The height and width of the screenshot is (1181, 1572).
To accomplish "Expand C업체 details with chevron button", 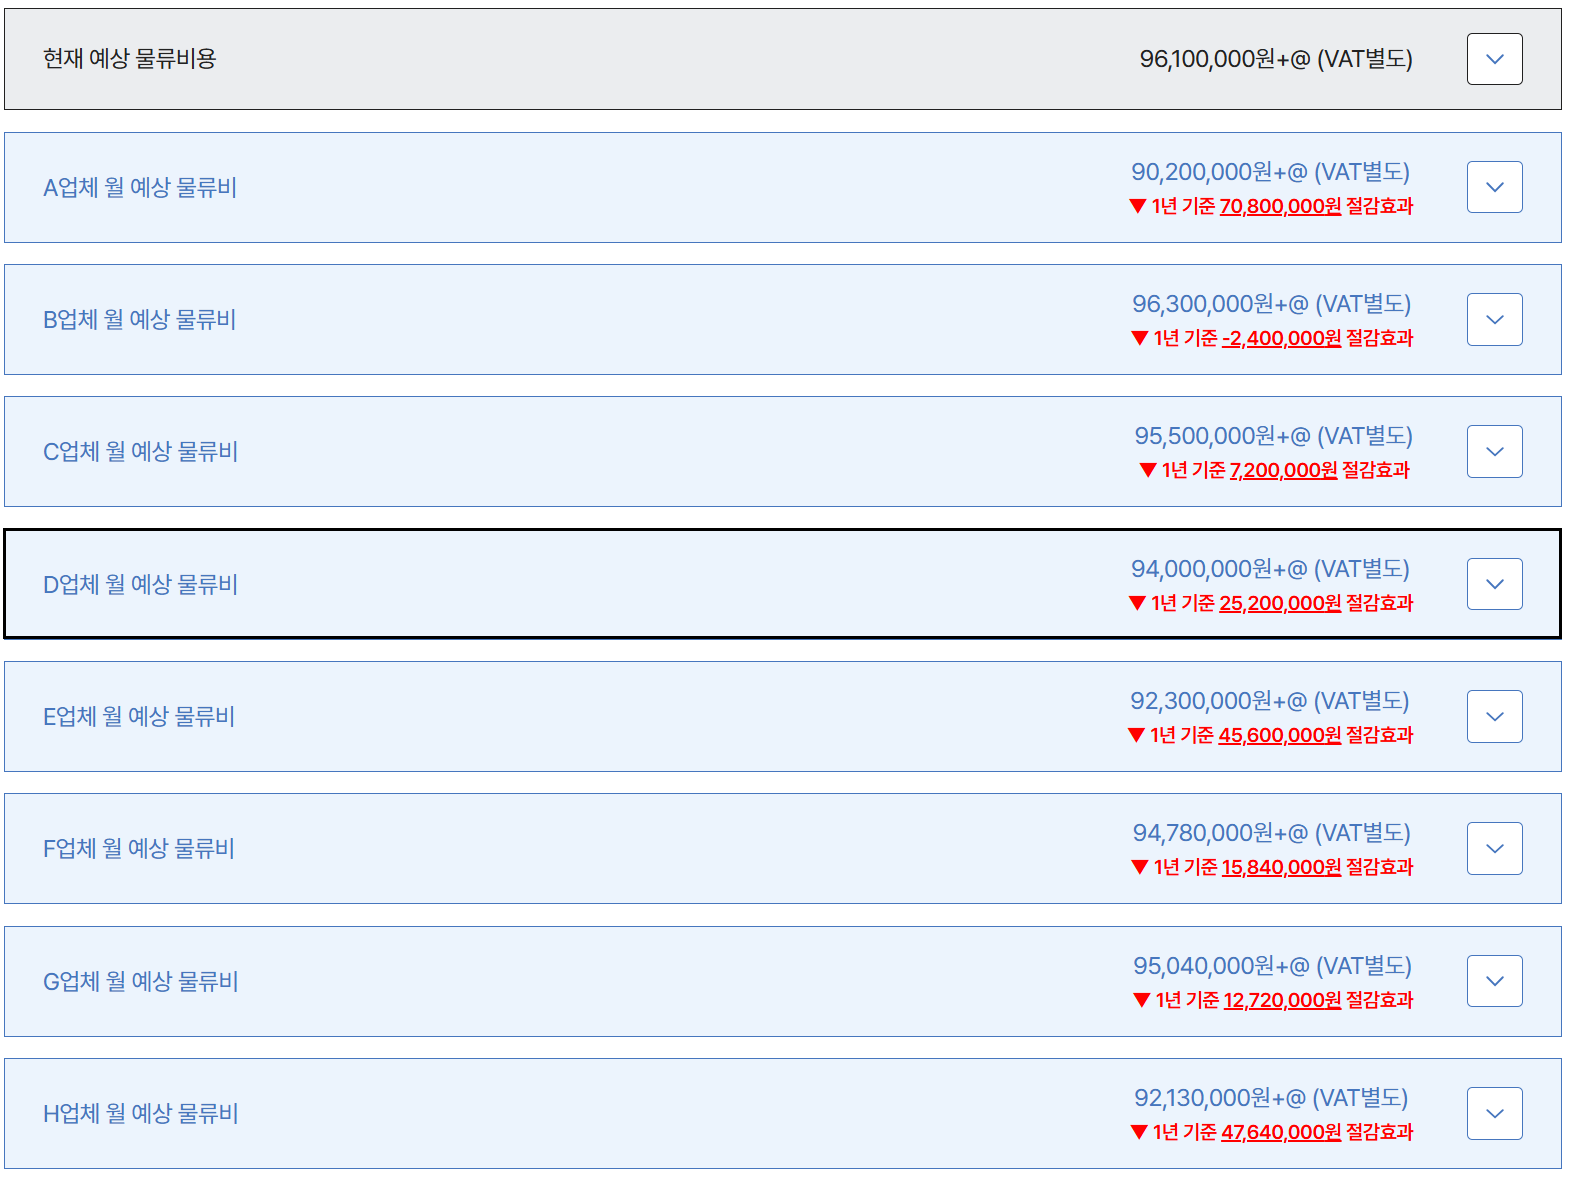I will [x=1494, y=451].
